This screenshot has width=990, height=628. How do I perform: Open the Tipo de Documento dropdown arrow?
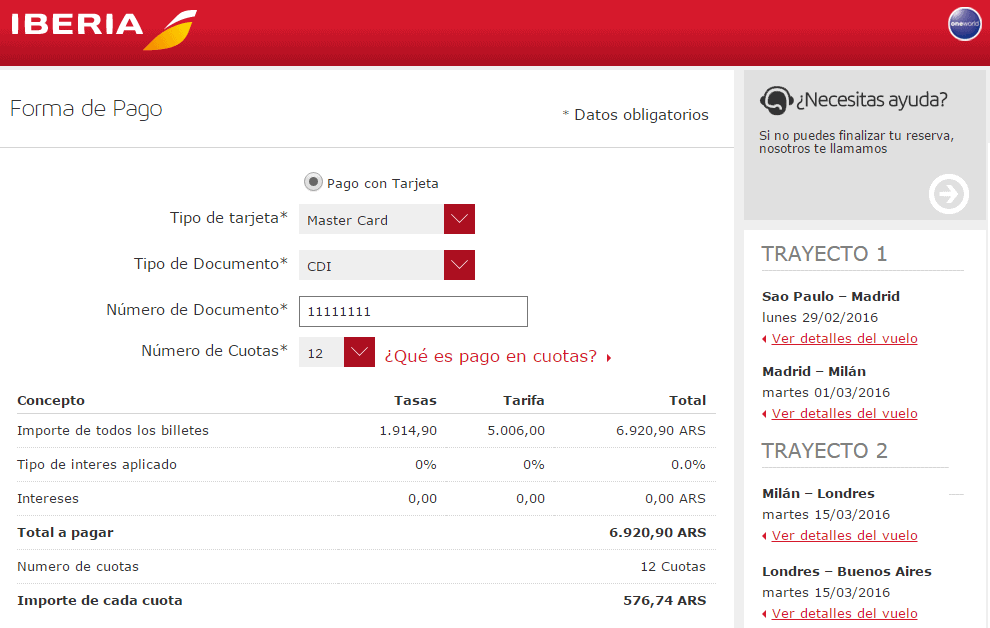459,265
